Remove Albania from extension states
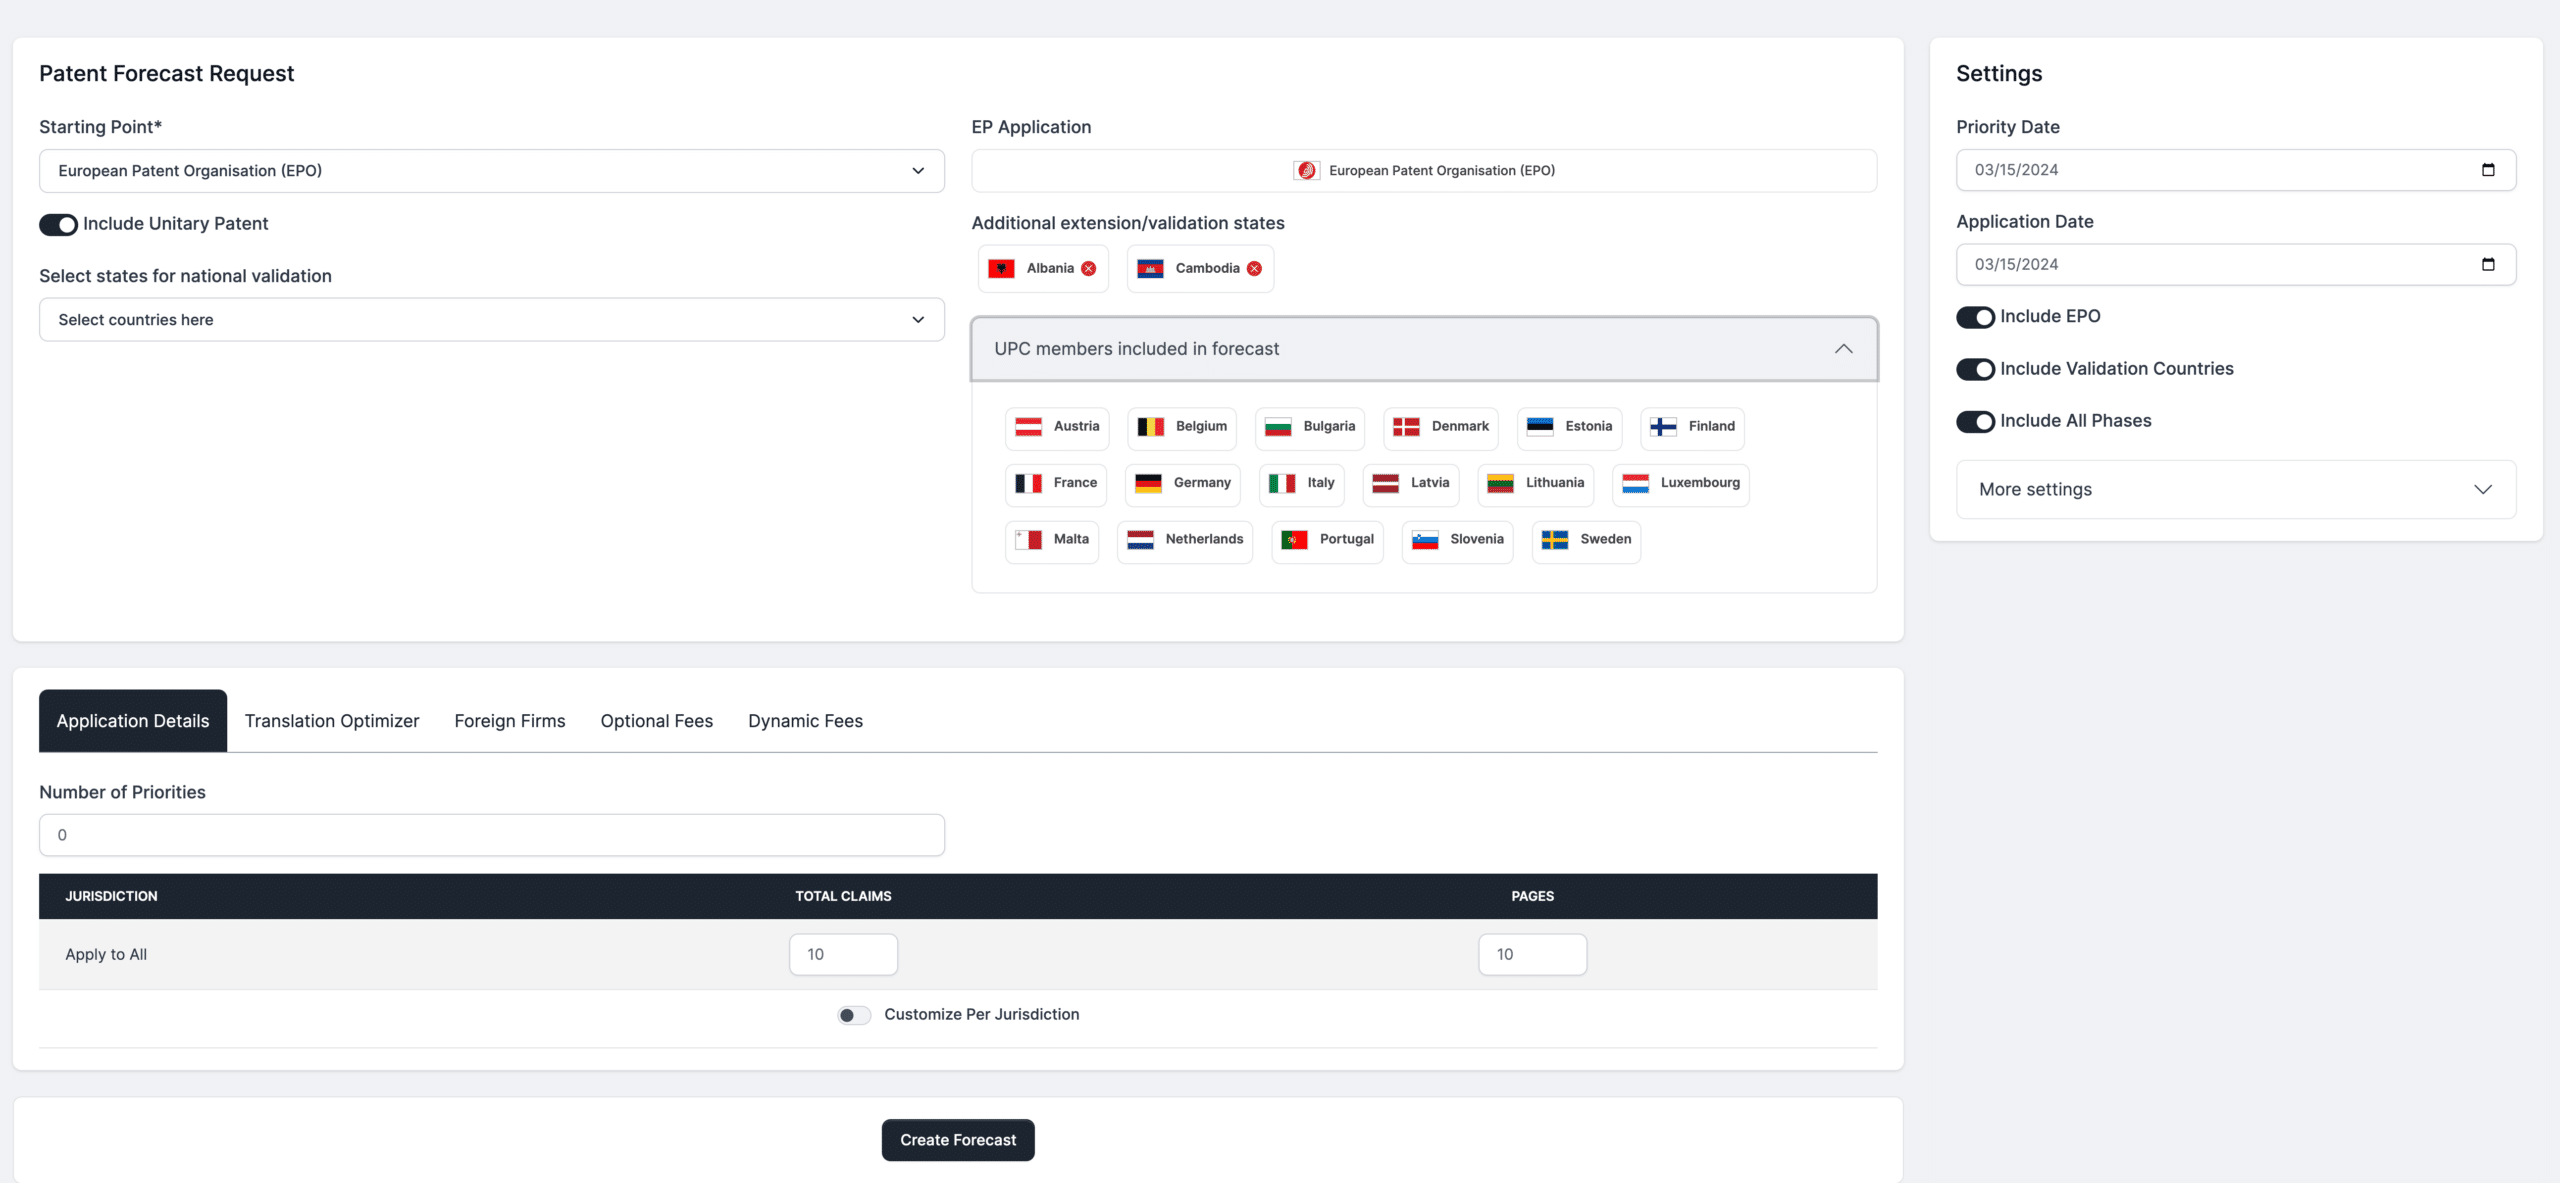The height and width of the screenshot is (1183, 2560). [x=1089, y=268]
